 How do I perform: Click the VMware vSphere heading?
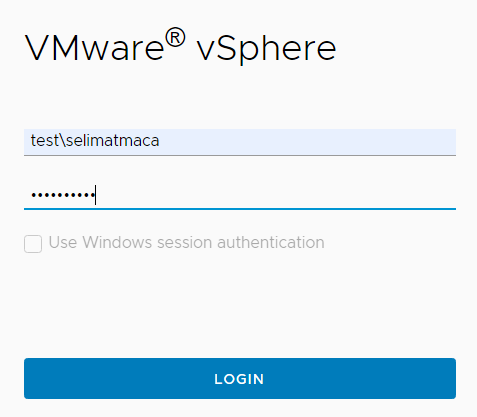coord(180,47)
